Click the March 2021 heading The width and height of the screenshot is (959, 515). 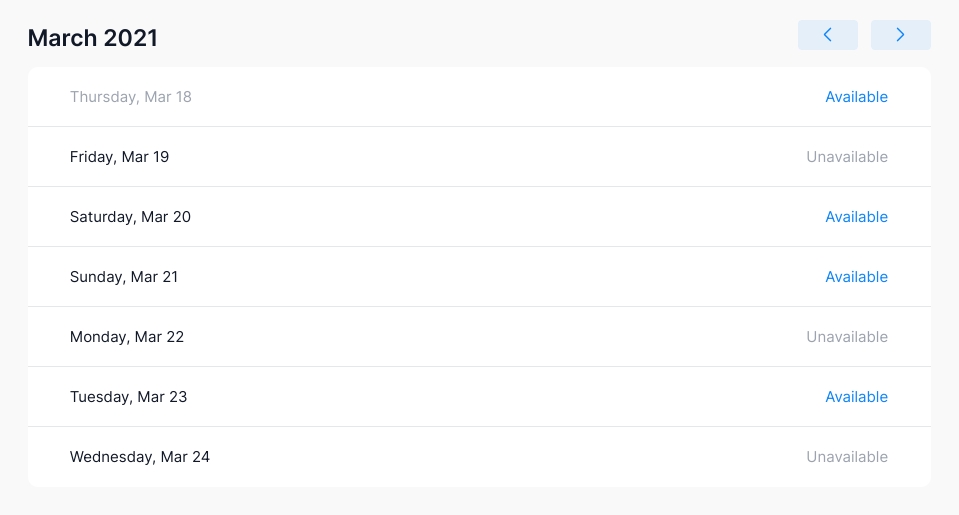93,38
